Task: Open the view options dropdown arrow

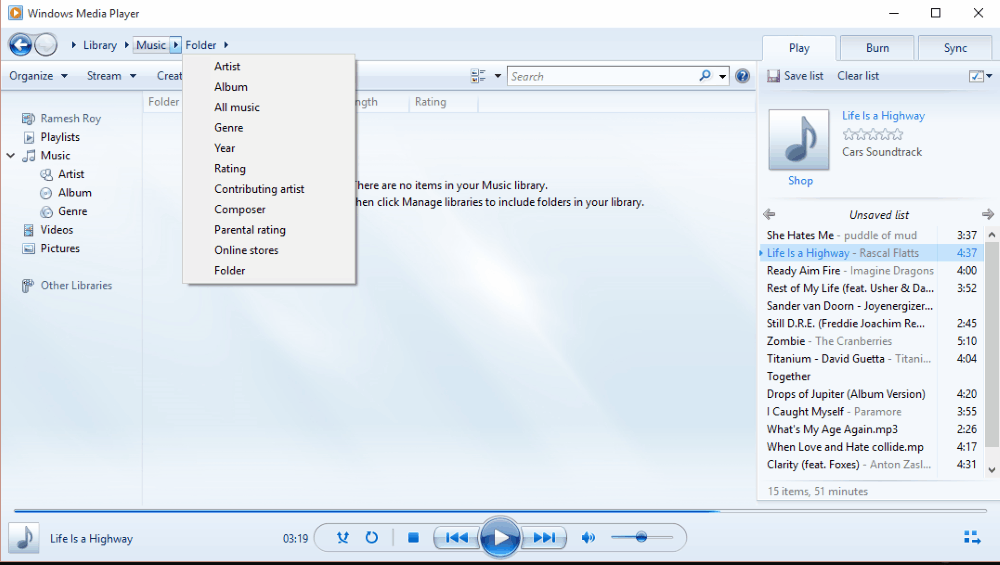Action: 497,76
